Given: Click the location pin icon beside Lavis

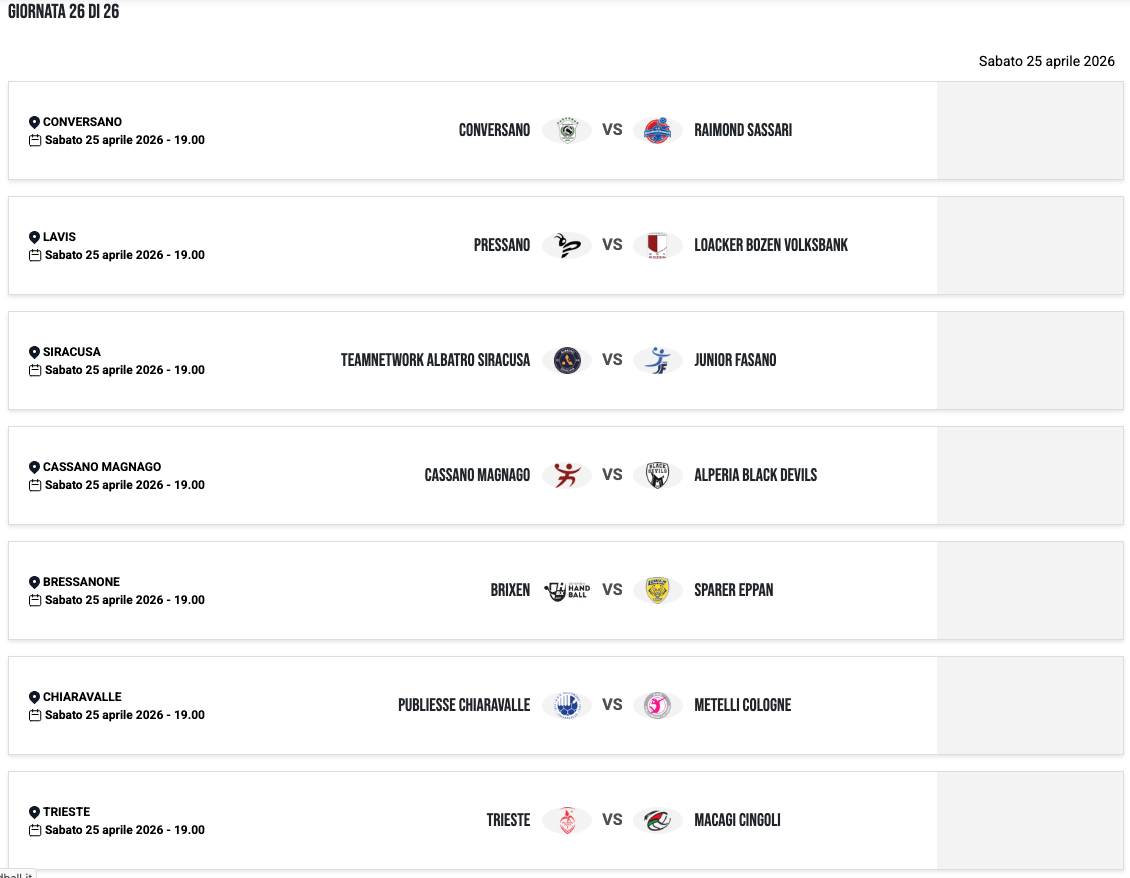Looking at the screenshot, I should (34, 238).
